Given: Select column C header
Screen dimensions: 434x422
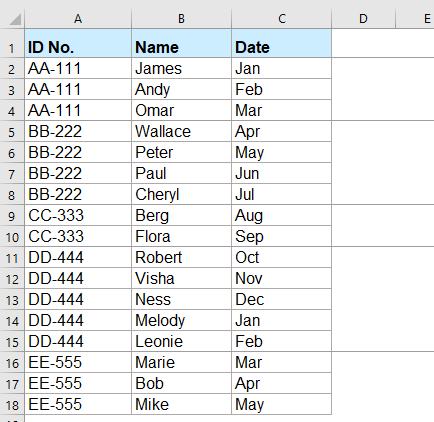Looking at the screenshot, I should 282,19.
